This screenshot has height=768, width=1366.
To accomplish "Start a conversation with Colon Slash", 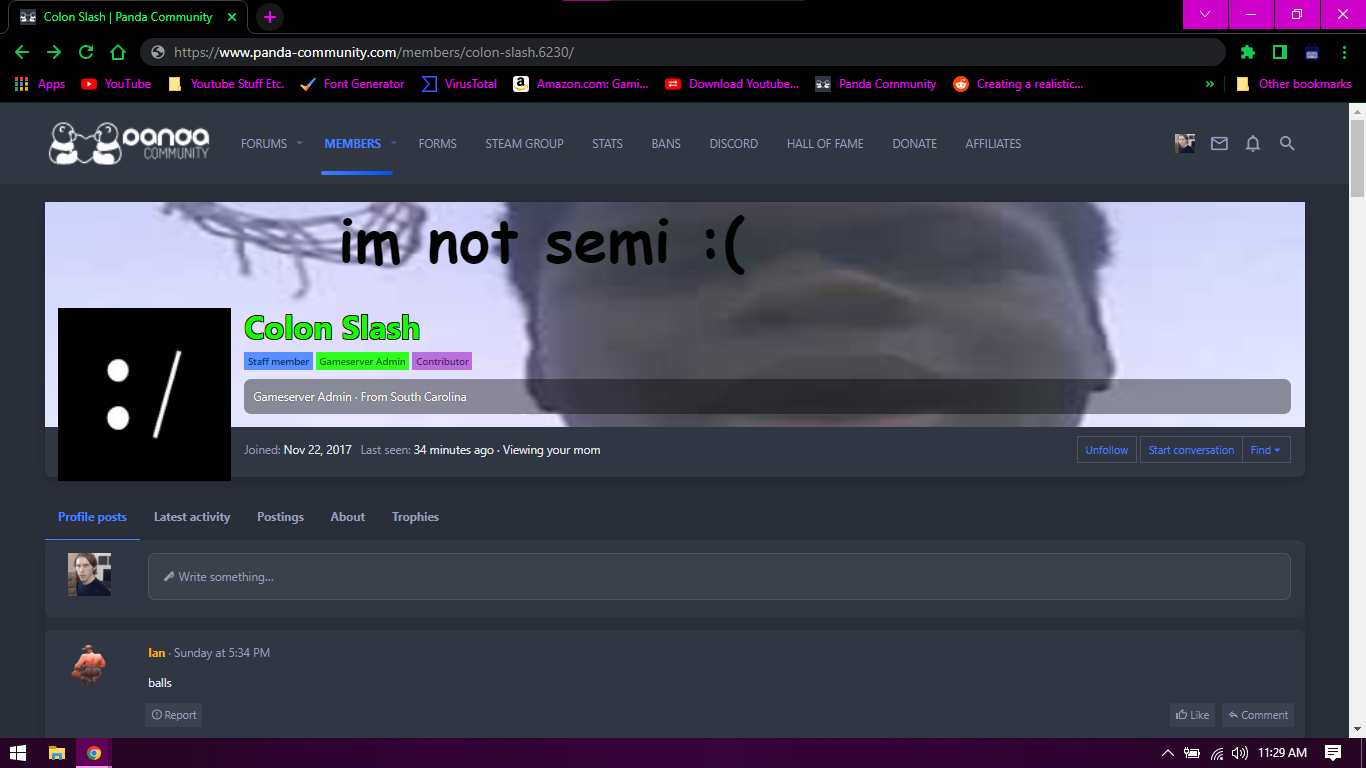I will (1191, 449).
